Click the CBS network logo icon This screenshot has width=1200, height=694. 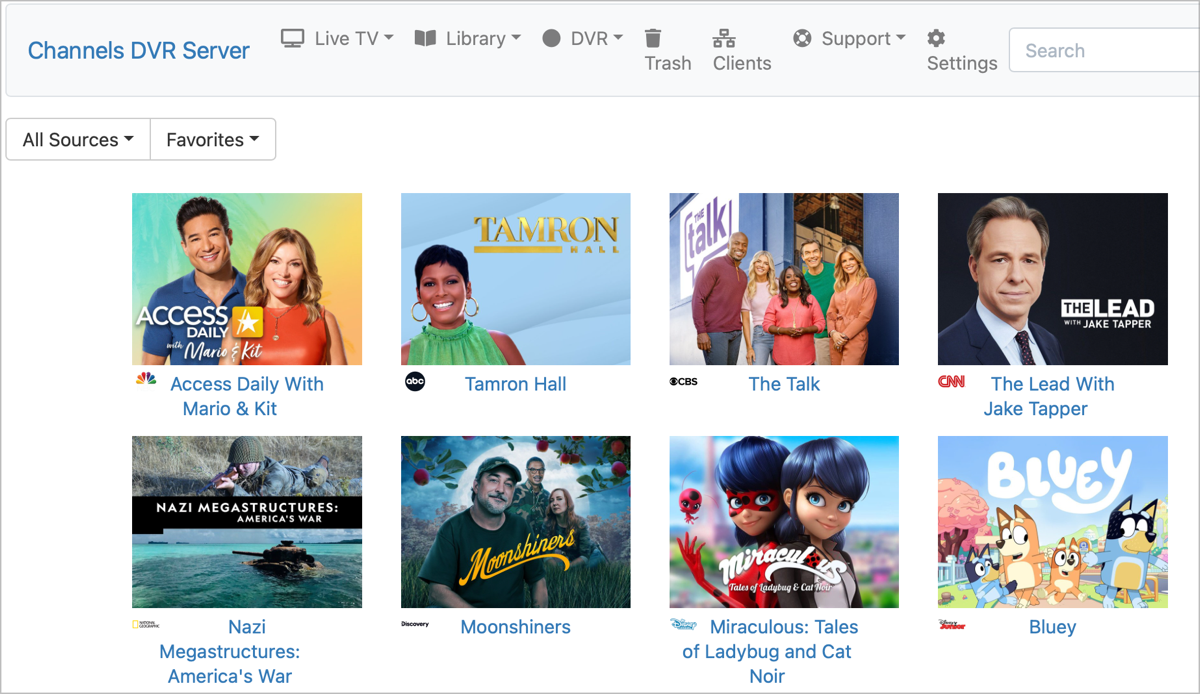[x=684, y=381]
